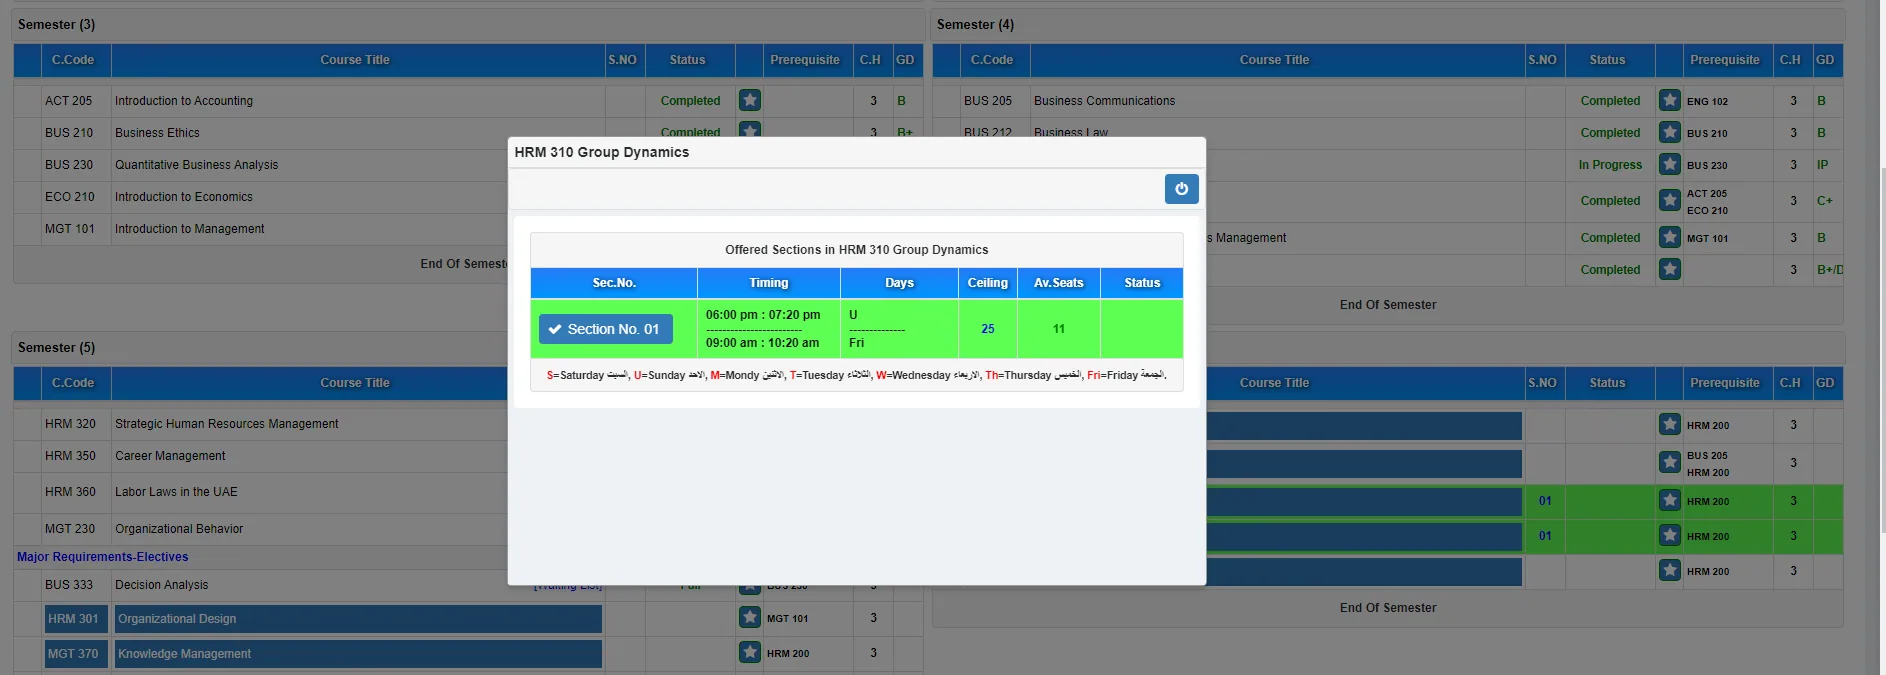Click star icon in MGT 370 row
Screen dimensions: 1886x675
point(750,652)
